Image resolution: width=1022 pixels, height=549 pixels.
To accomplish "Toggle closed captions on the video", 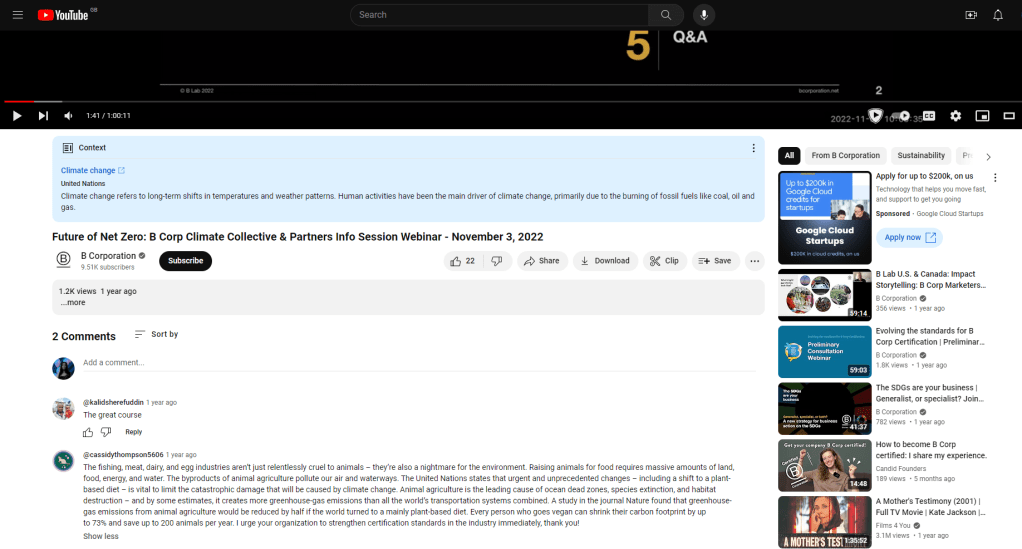I will tap(929, 116).
